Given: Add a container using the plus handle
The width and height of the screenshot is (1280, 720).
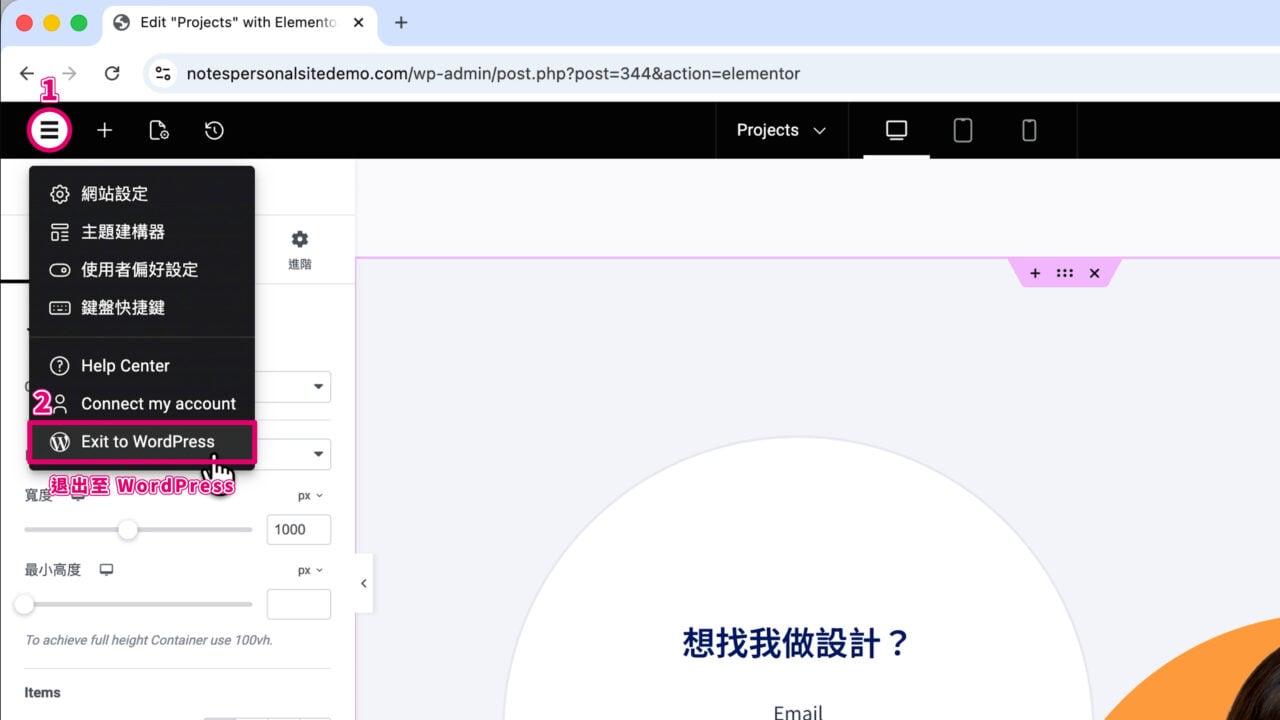Looking at the screenshot, I should [1035, 273].
